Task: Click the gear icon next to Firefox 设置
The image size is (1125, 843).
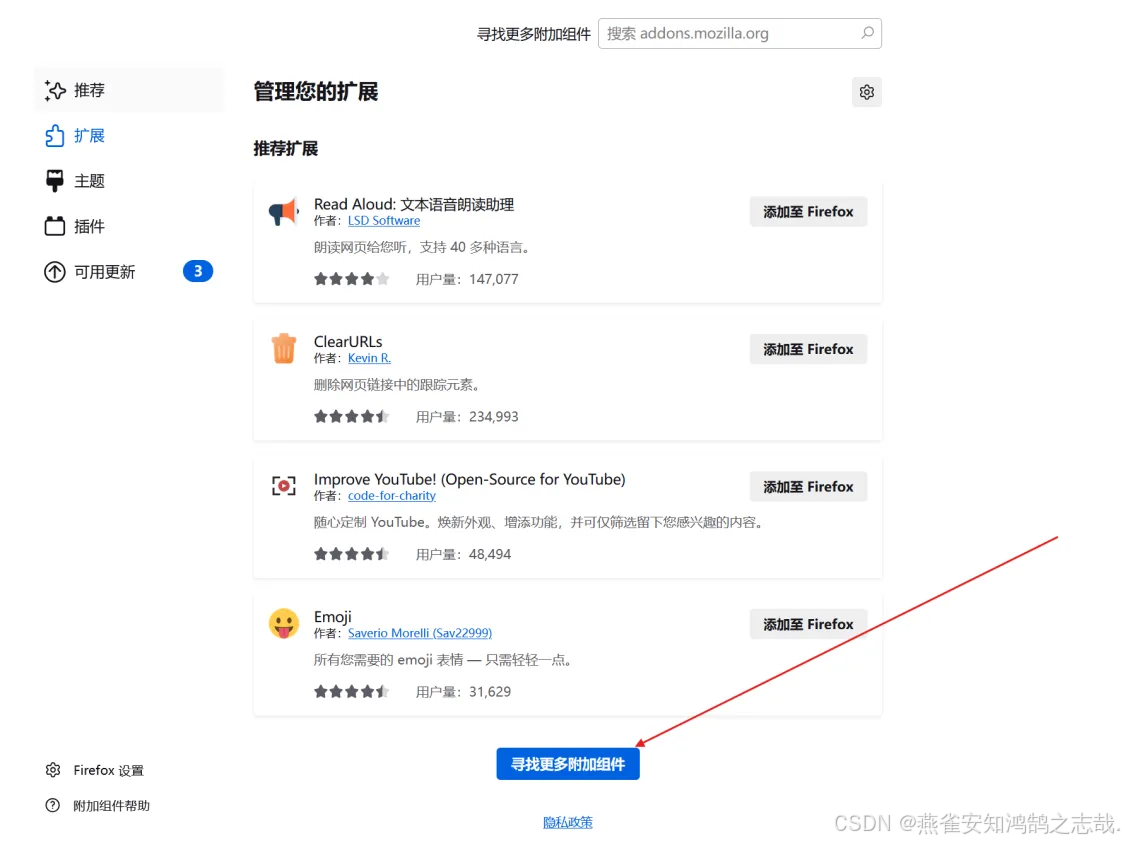Action: (53, 770)
